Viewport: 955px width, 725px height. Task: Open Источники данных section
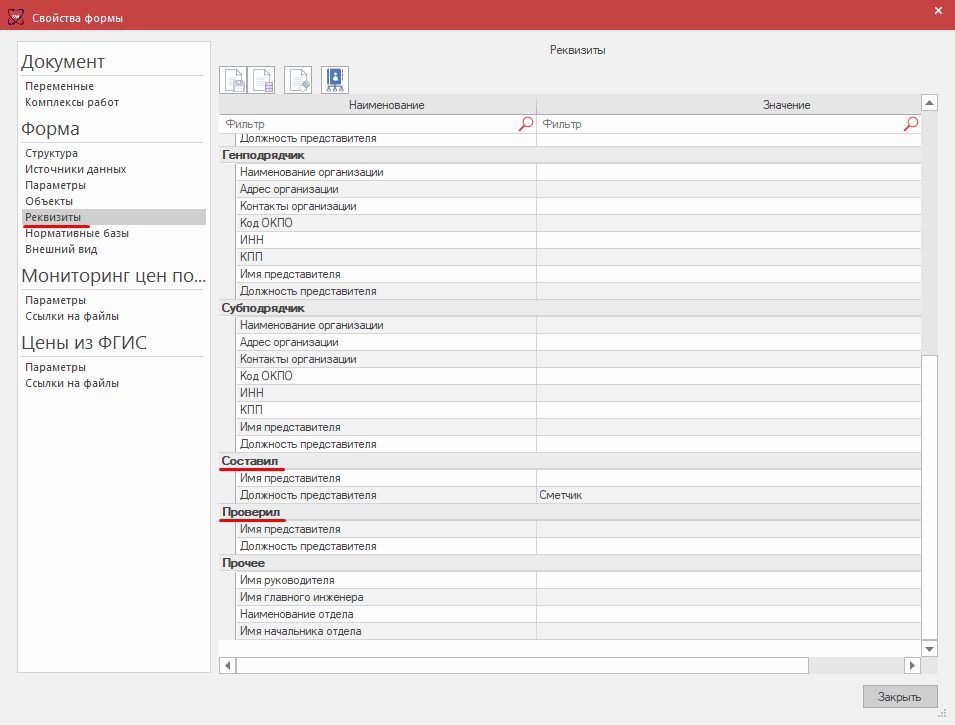75,169
